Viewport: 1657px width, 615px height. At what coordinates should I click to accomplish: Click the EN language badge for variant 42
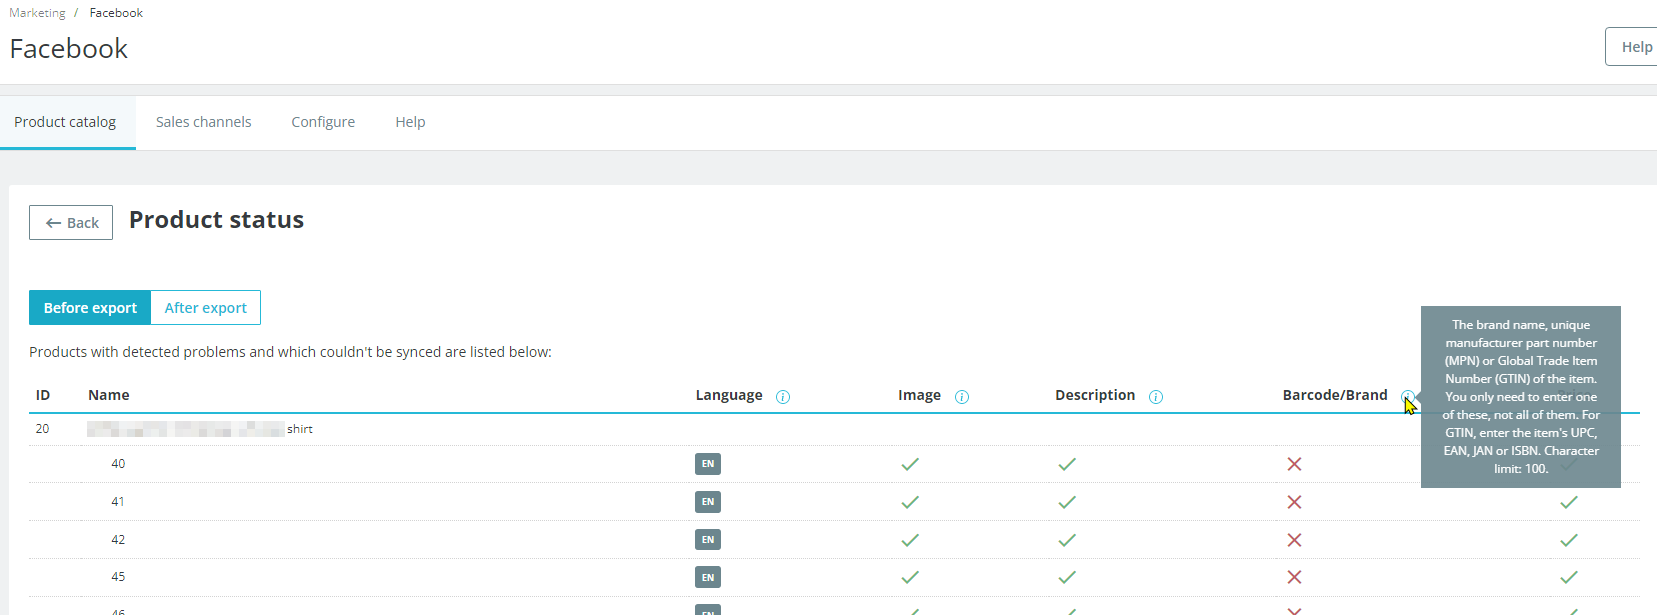click(708, 540)
